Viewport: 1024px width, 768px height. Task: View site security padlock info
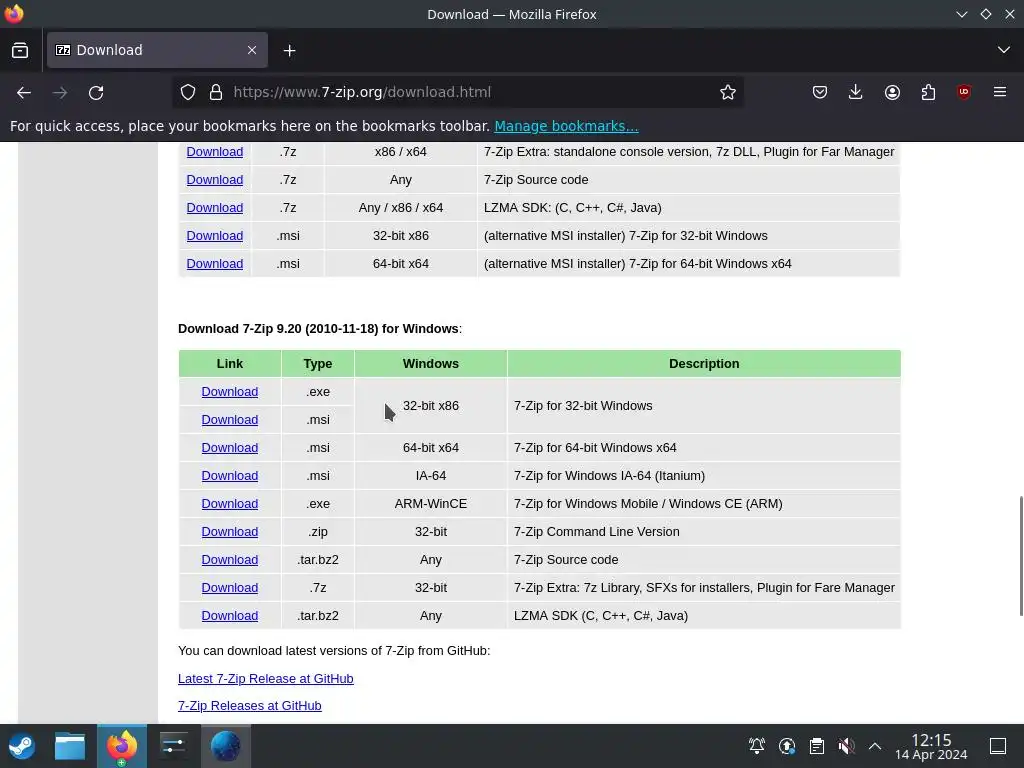[216, 93]
